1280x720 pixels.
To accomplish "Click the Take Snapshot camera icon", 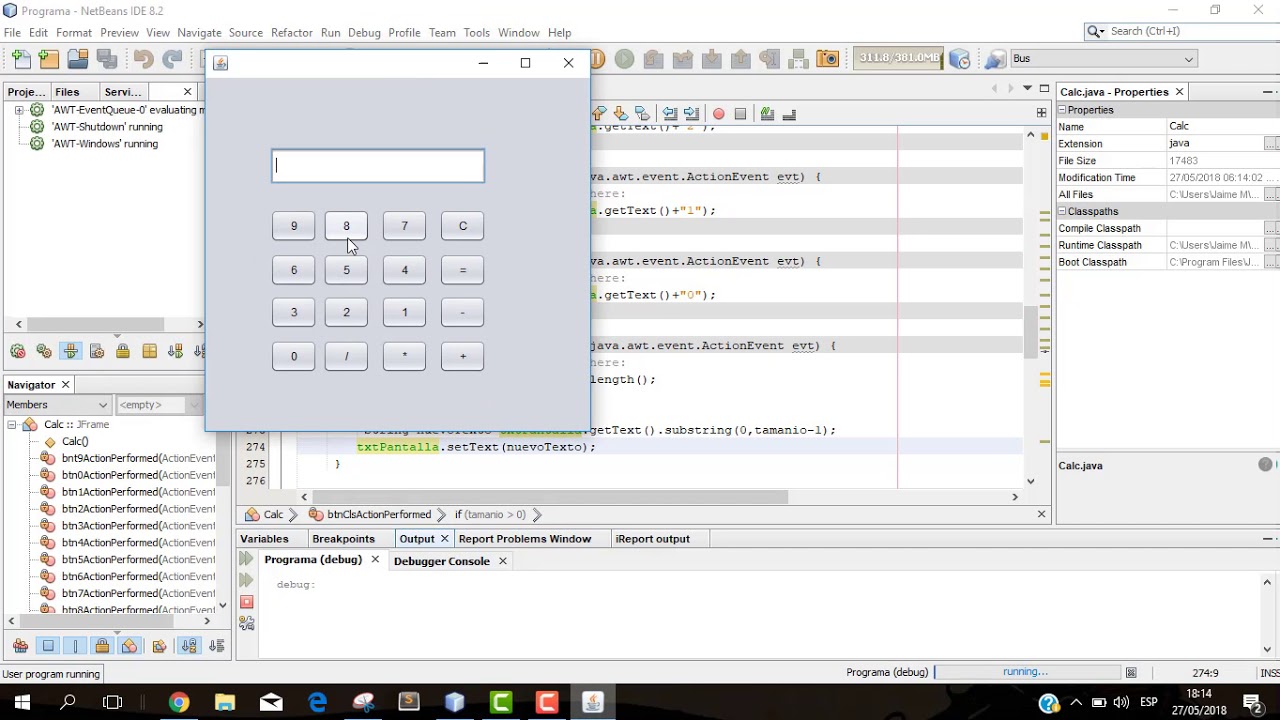I will click(x=827, y=59).
